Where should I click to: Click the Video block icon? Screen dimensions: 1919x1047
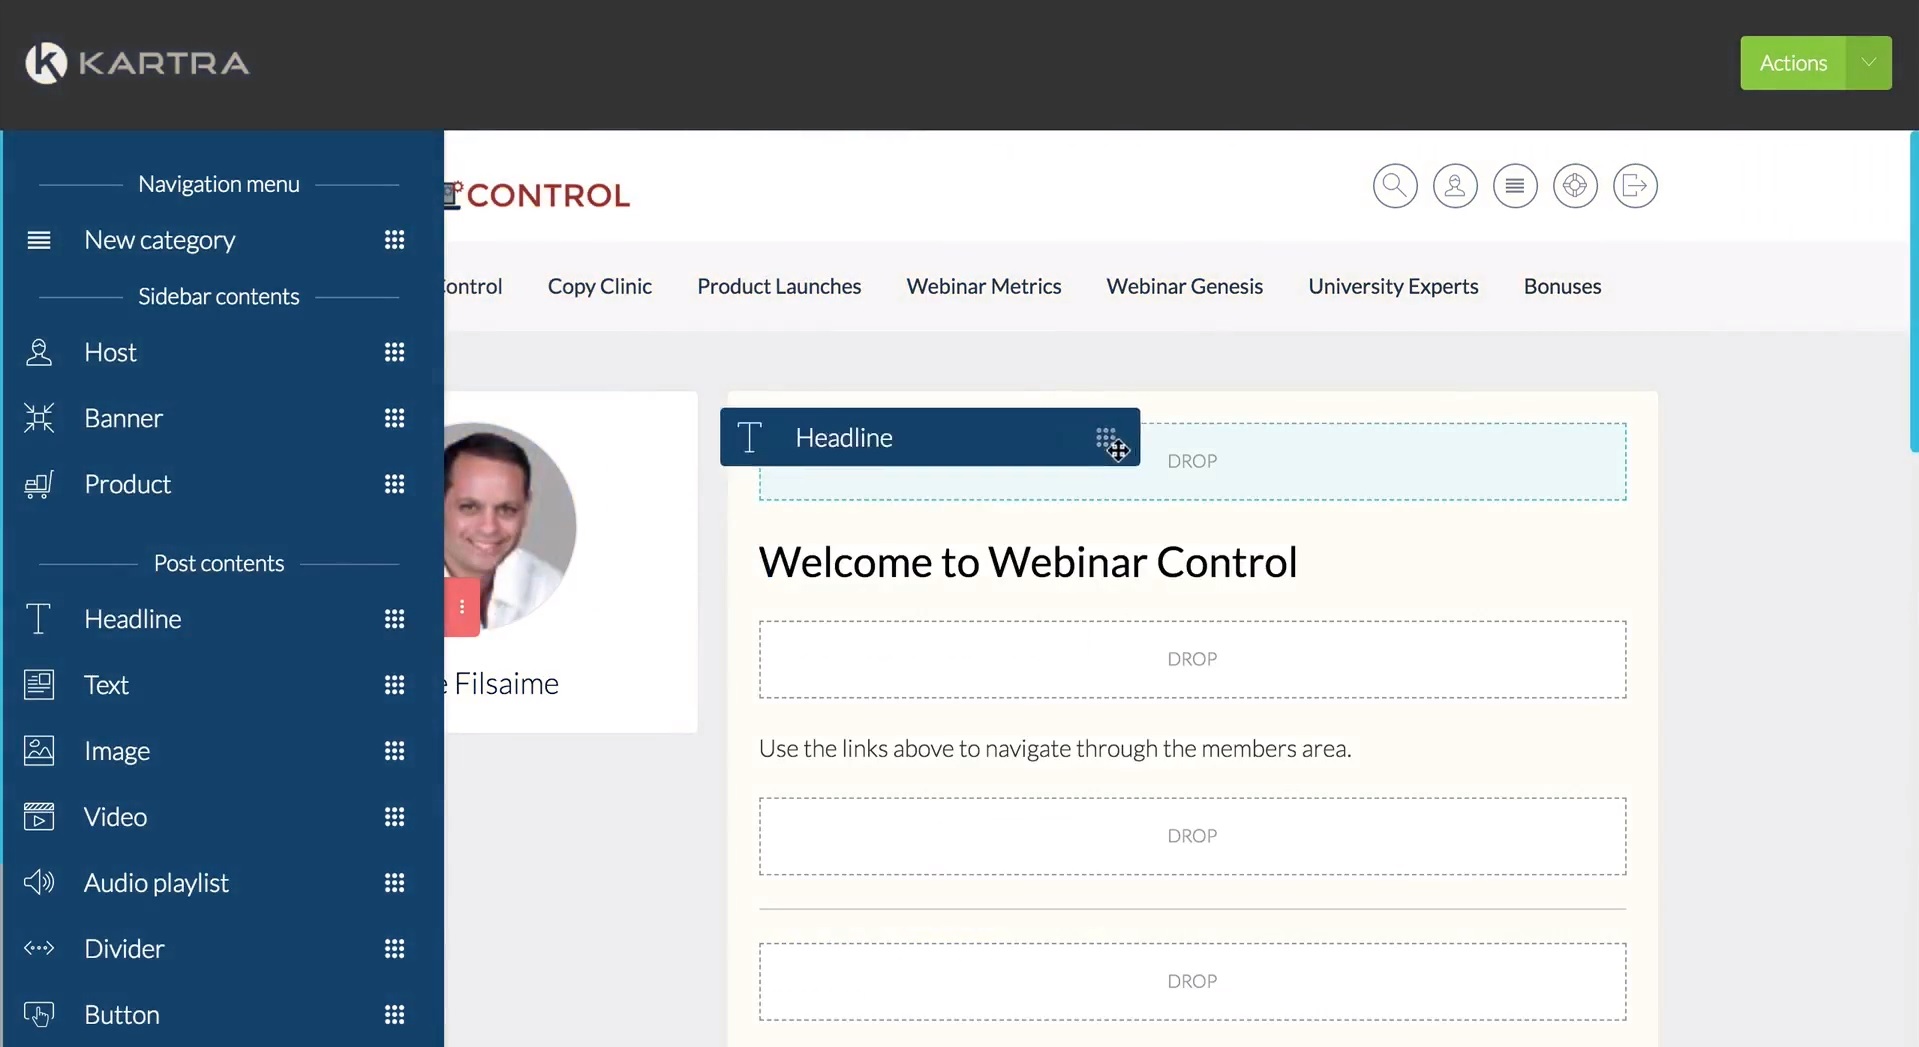pyautogui.click(x=39, y=817)
